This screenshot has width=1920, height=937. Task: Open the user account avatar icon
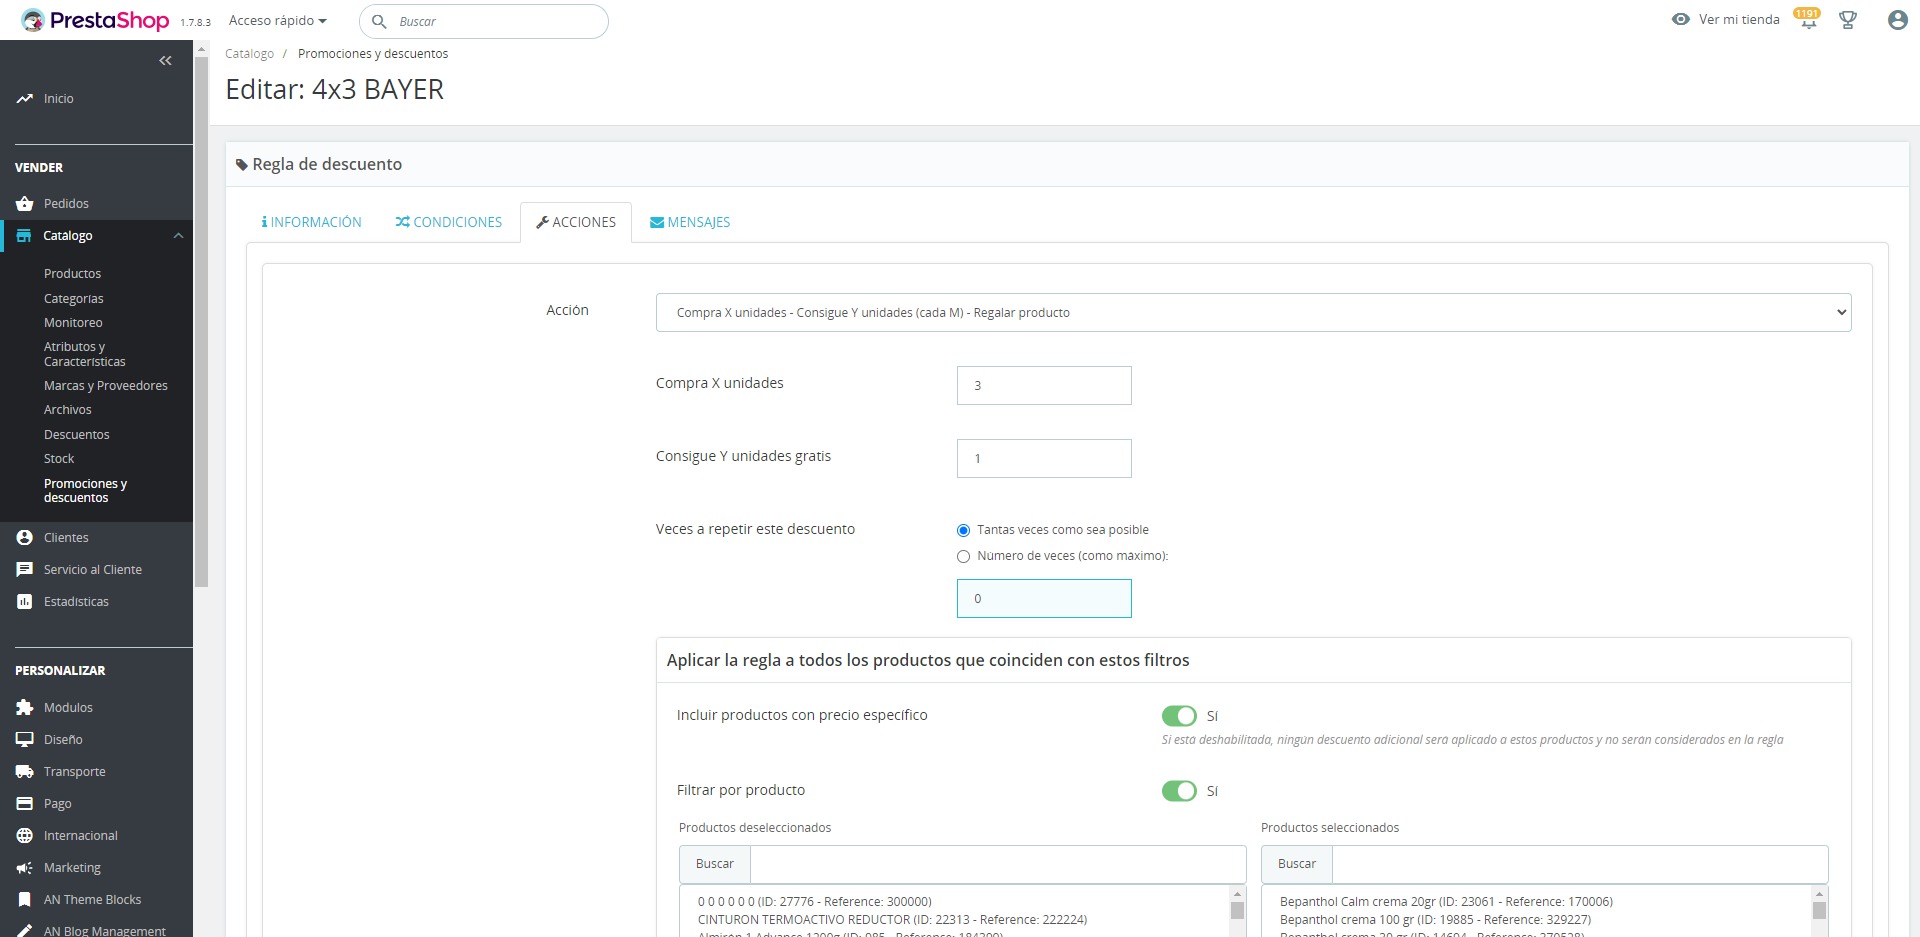pos(1897,20)
